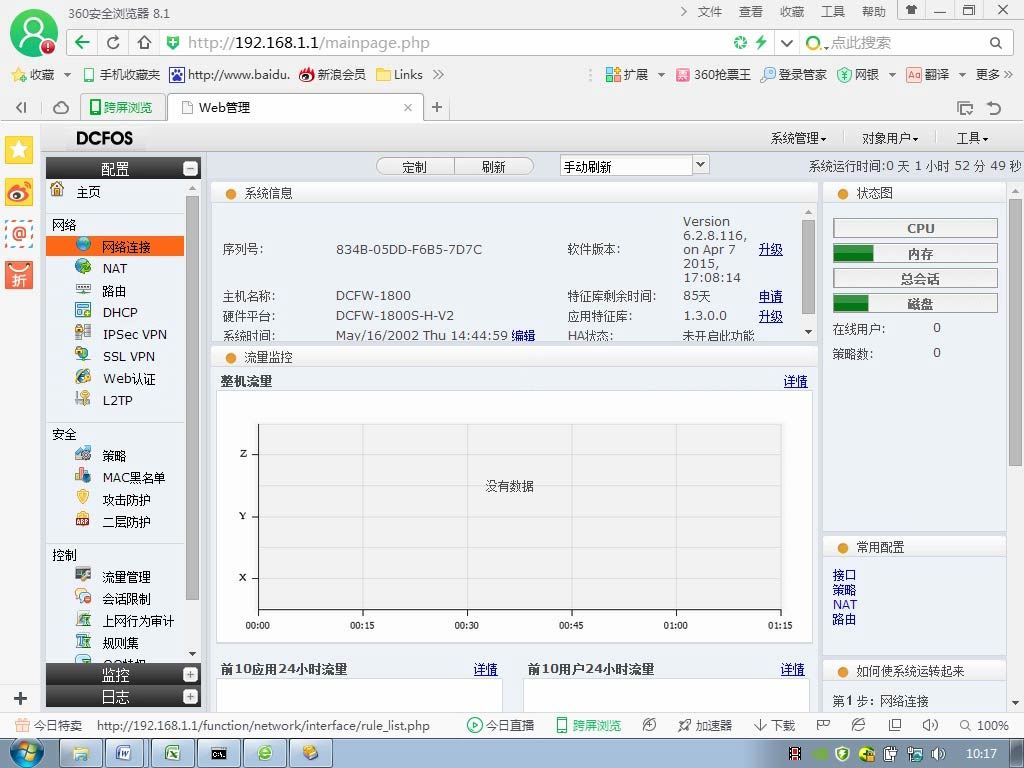
Task: Open the browser 帮助 menu
Action: [x=874, y=12]
